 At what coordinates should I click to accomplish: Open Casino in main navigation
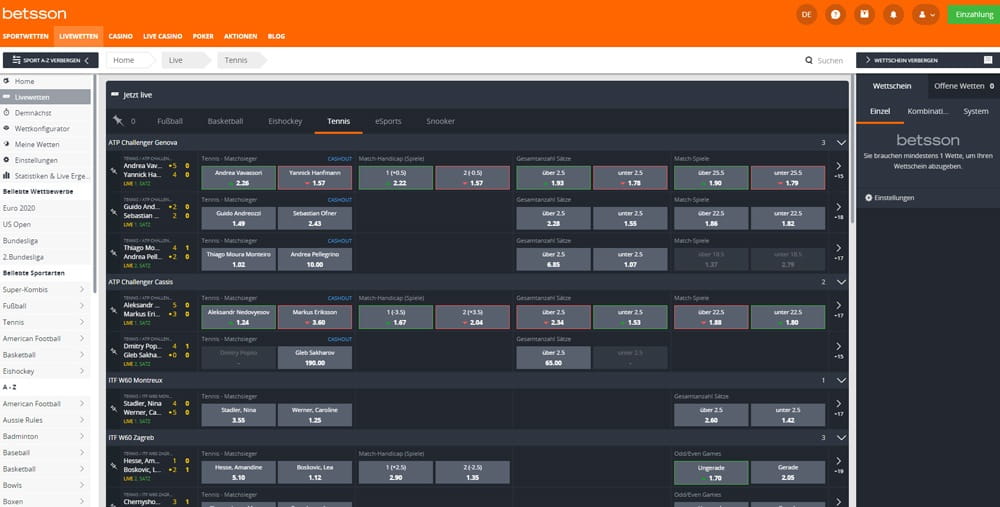point(121,36)
